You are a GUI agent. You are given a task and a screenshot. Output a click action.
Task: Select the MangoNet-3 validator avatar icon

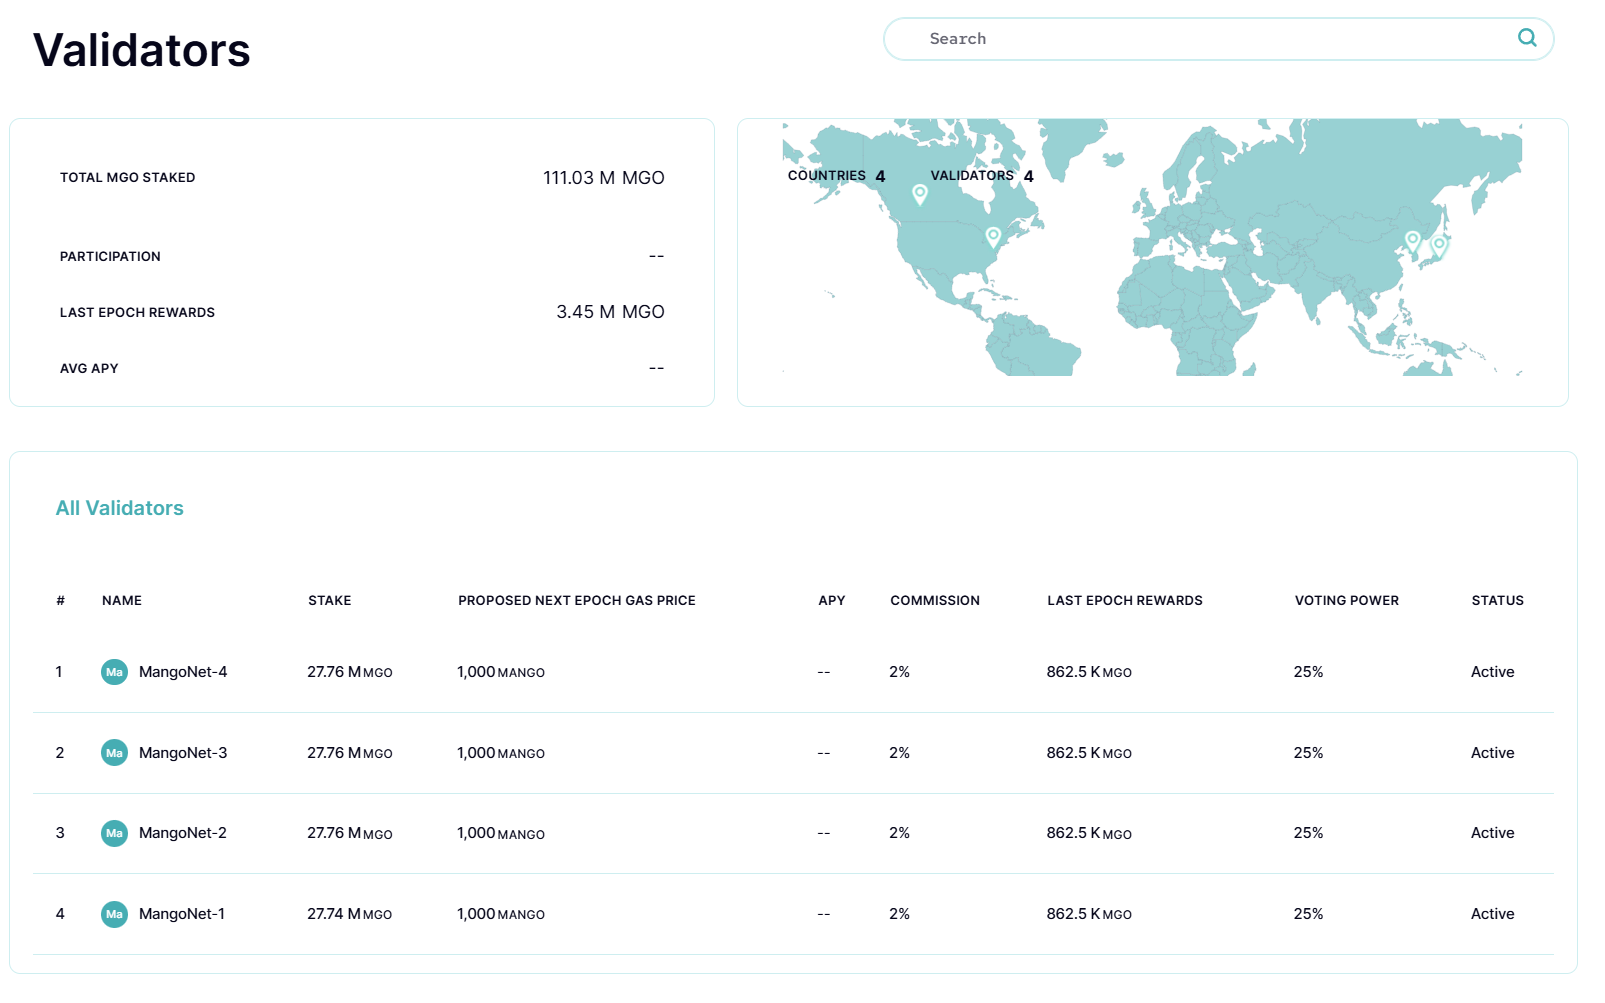click(x=114, y=753)
